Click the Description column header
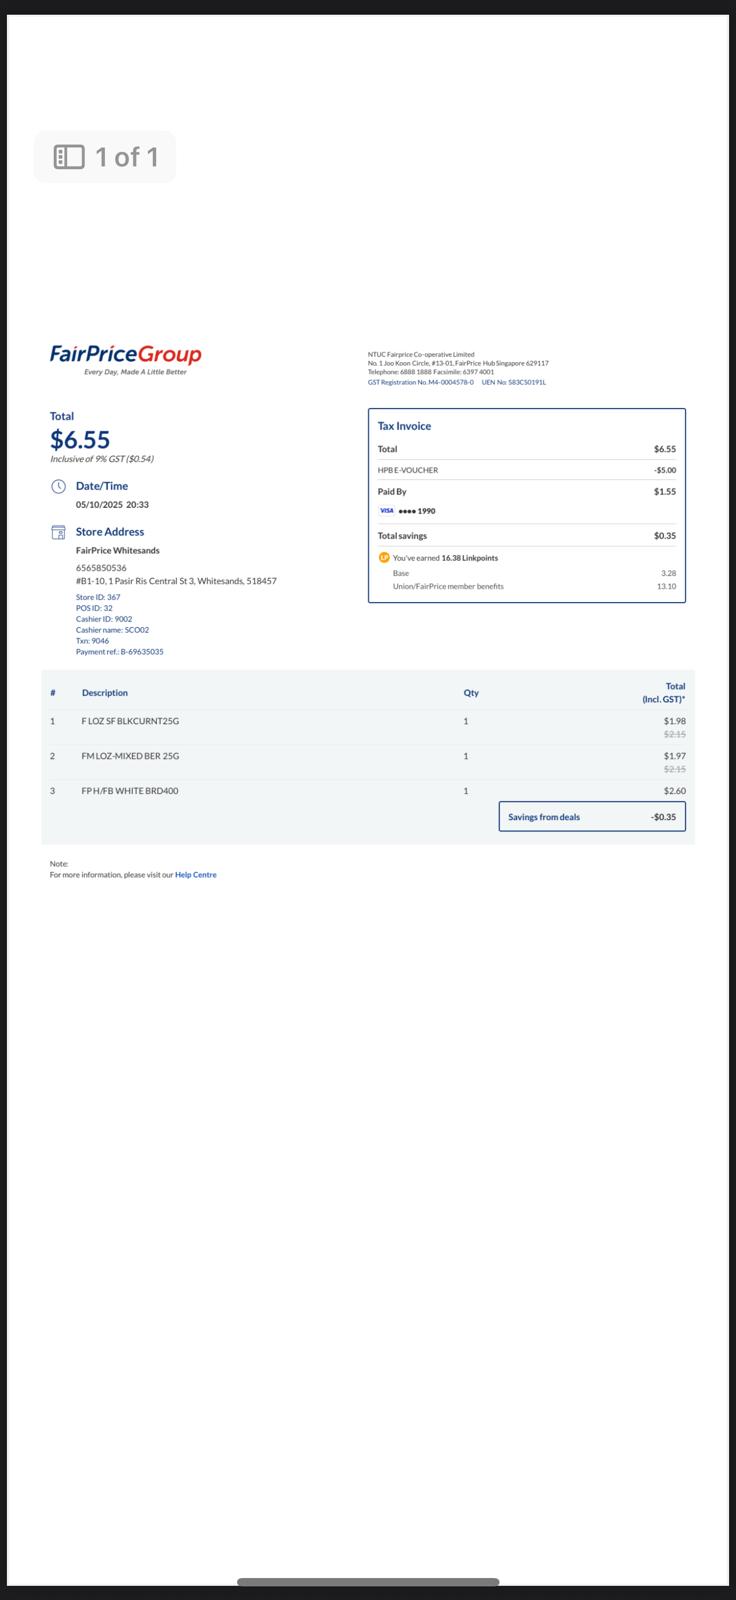The image size is (736, 1600). pyautogui.click(x=105, y=693)
